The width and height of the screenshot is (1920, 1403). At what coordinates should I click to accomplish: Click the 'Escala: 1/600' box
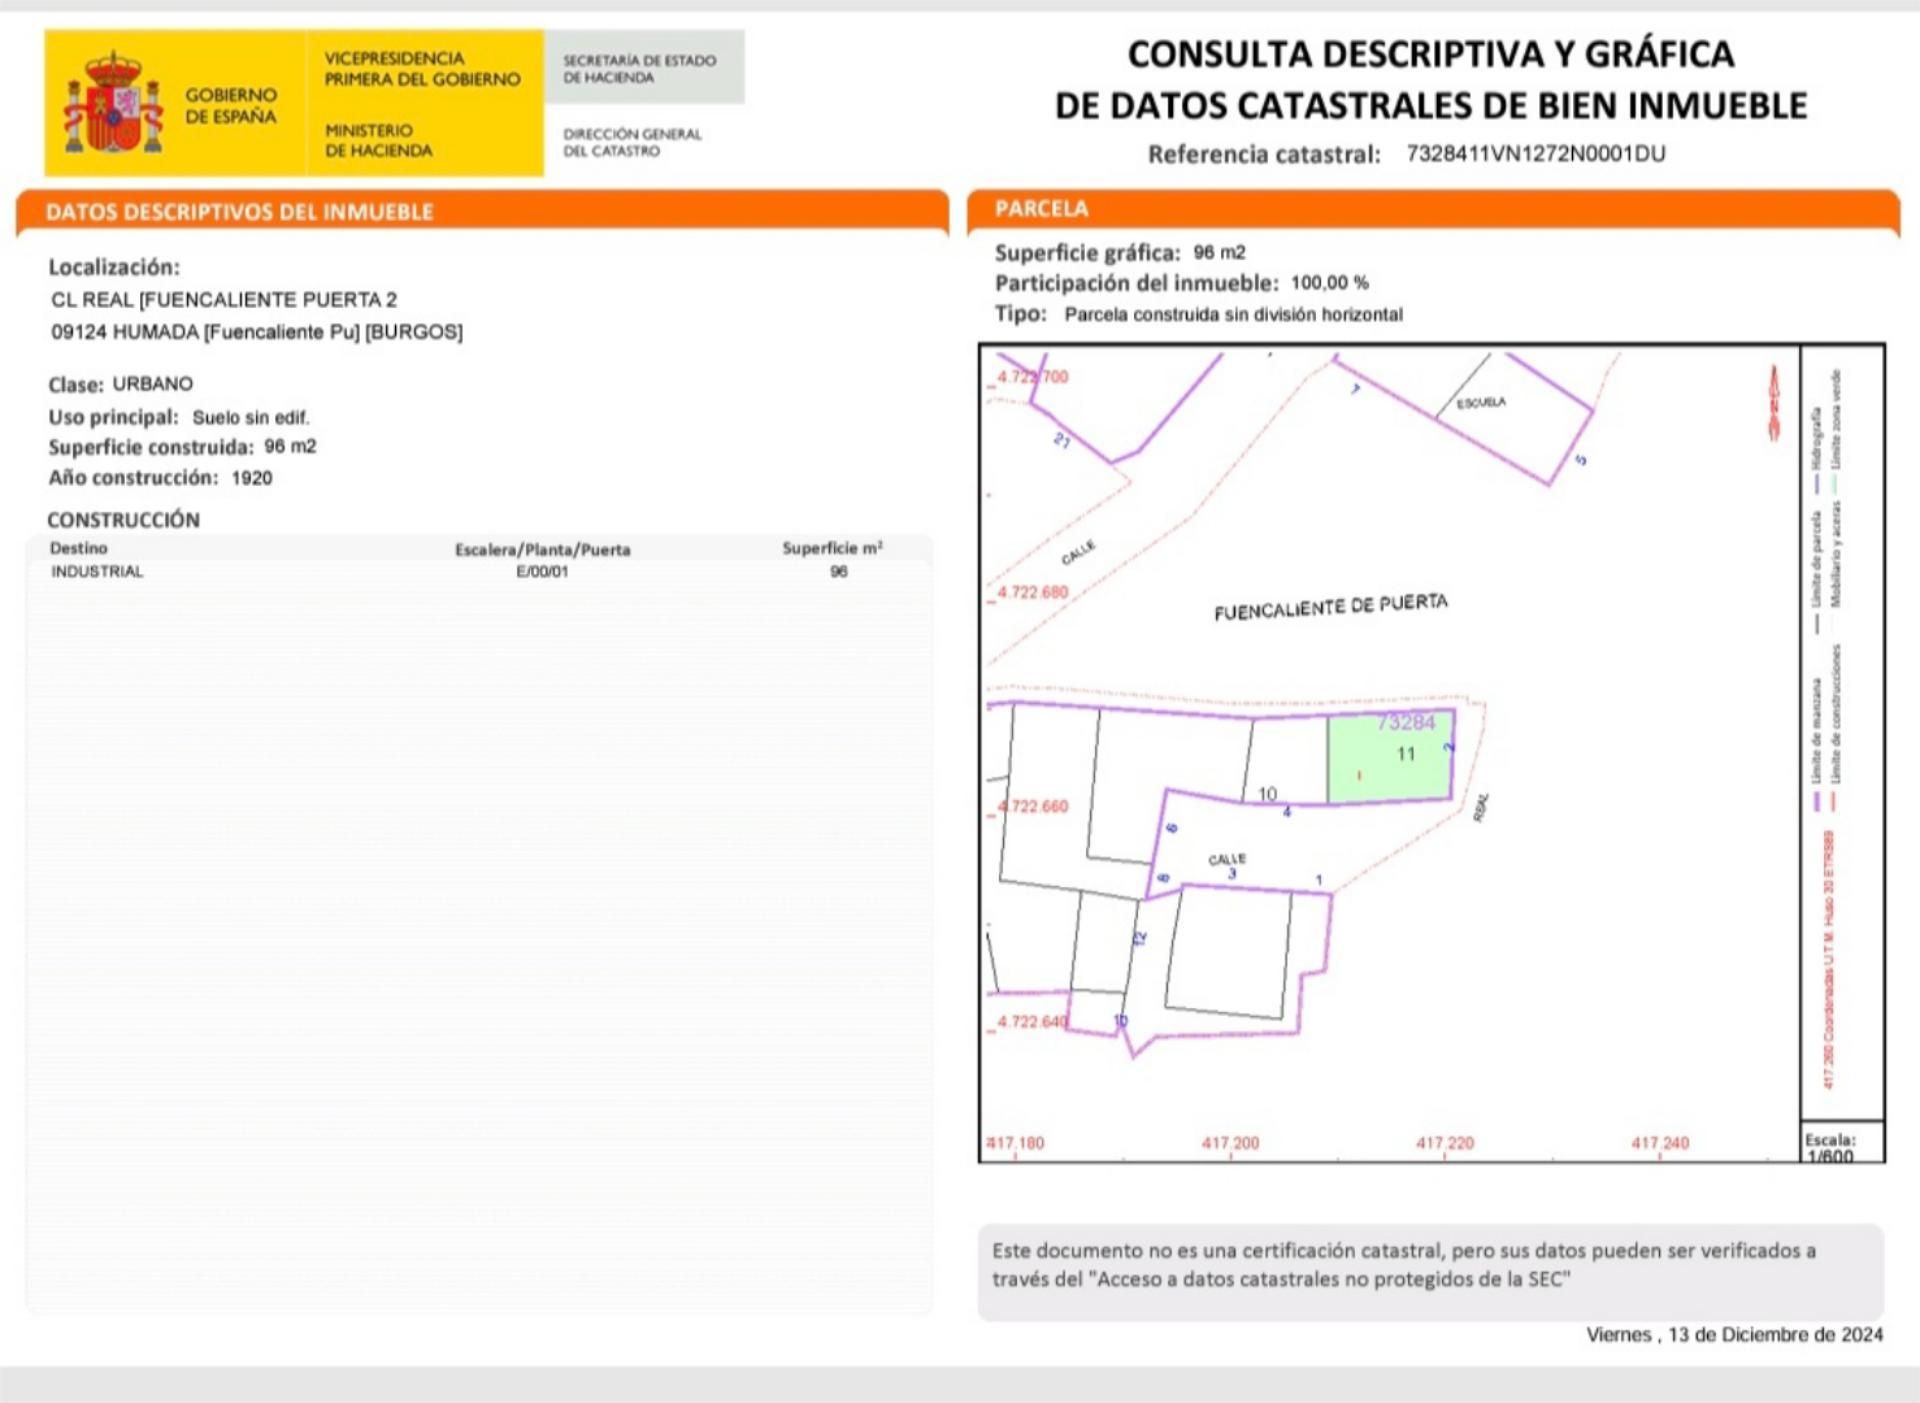pyautogui.click(x=1842, y=1142)
